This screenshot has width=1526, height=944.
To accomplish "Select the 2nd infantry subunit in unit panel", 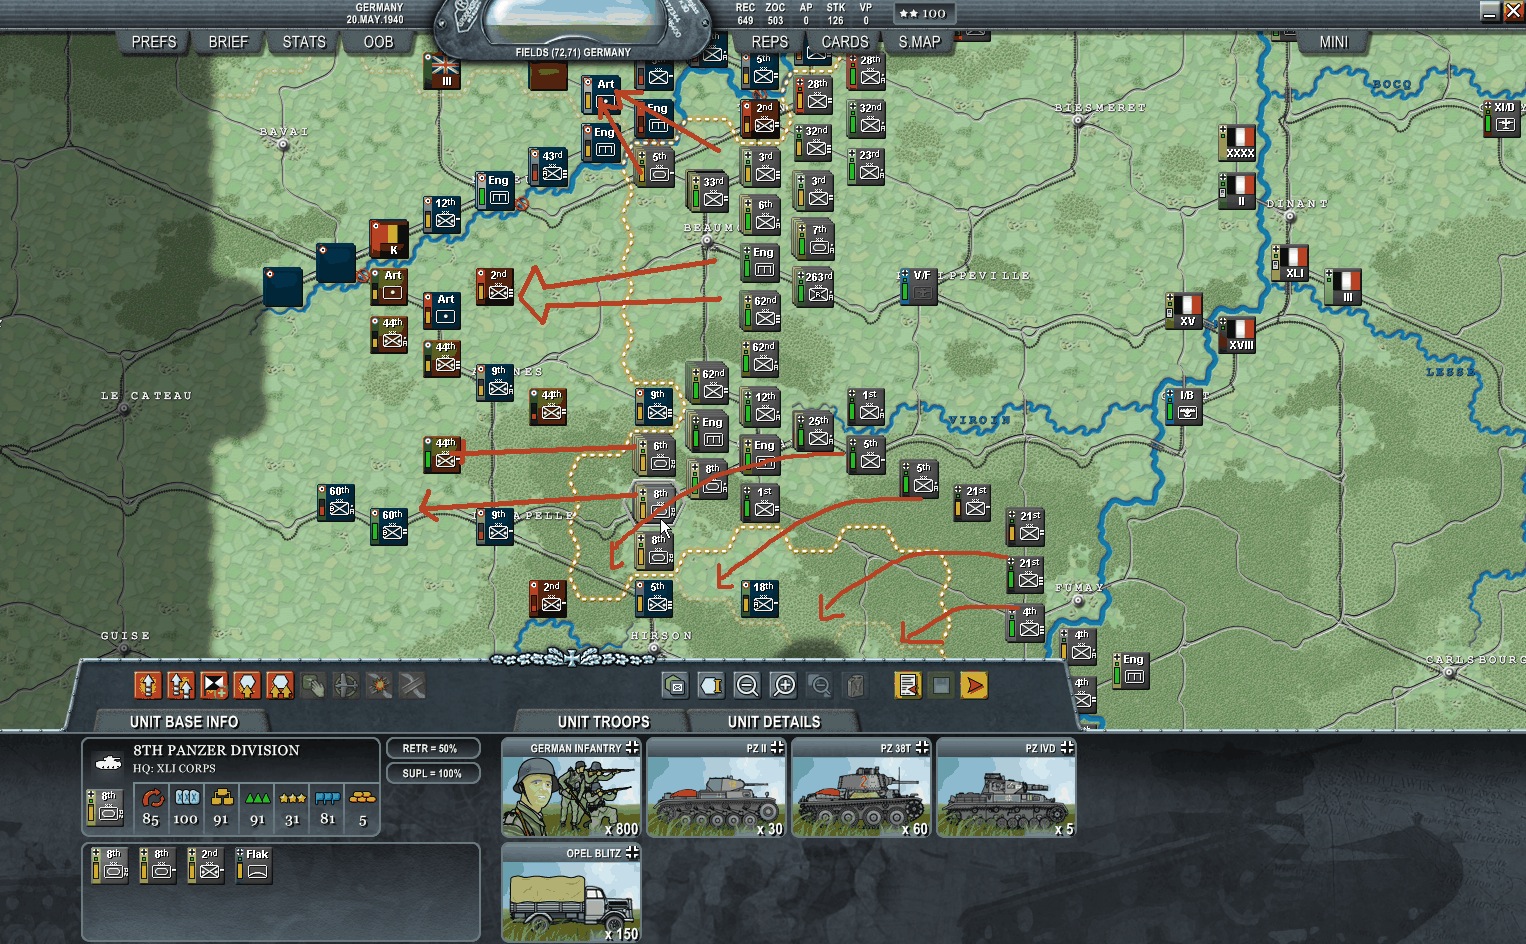I will point(206,865).
